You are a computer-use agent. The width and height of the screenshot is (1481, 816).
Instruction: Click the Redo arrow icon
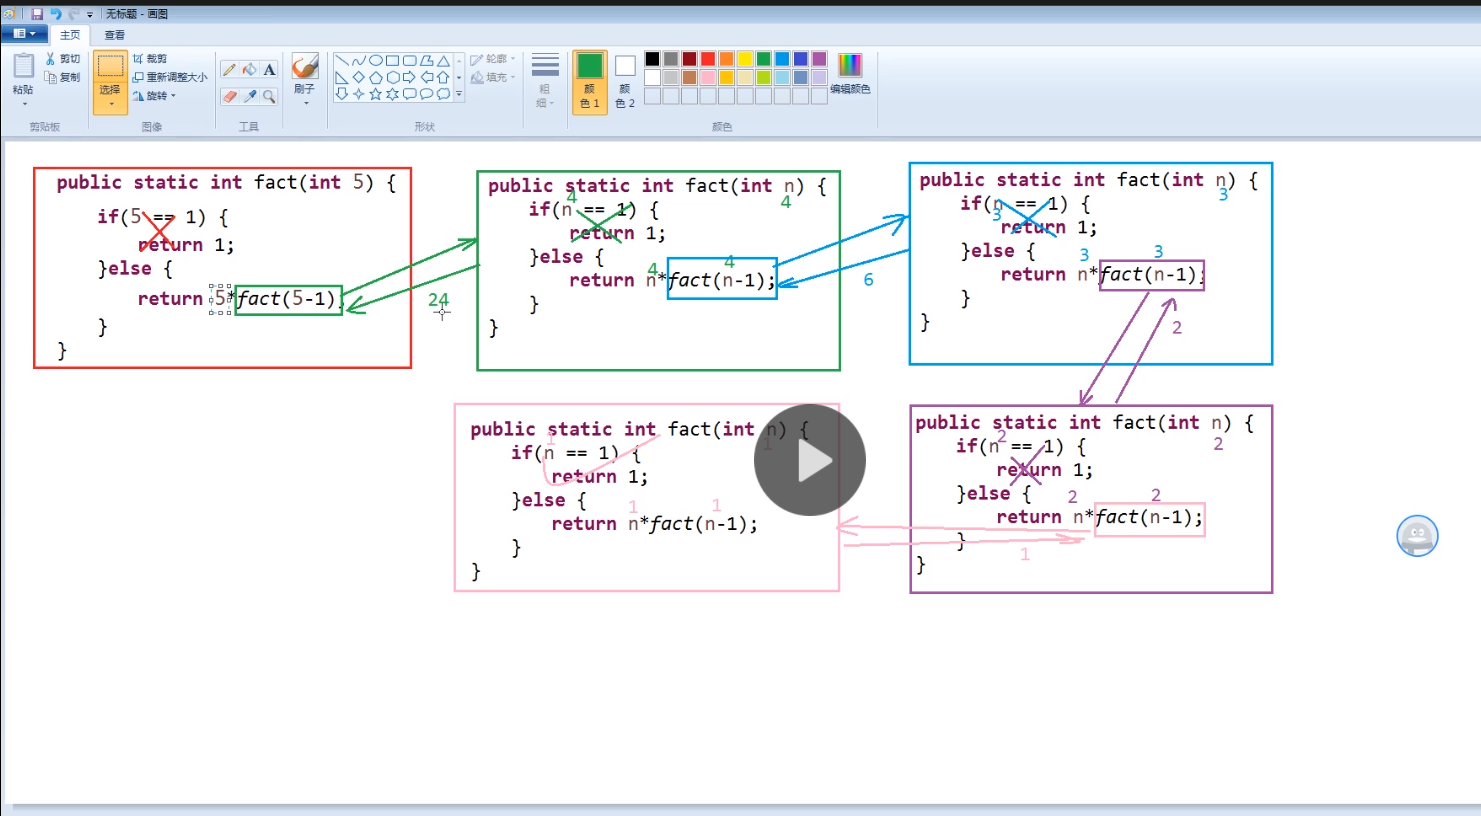74,14
